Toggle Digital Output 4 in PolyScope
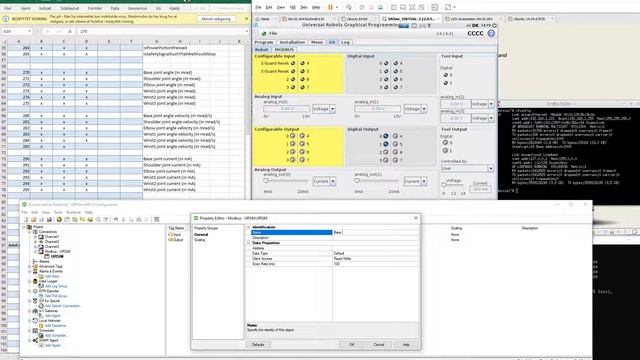The width and height of the screenshot is (640, 360). [395, 136]
